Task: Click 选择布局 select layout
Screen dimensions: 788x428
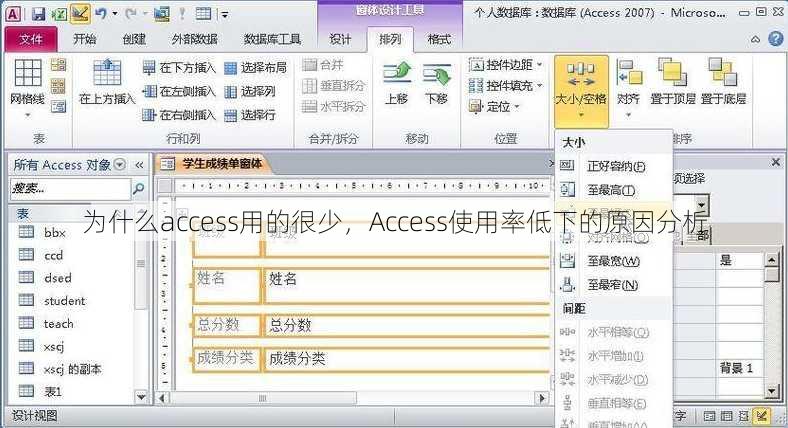Action: (255, 67)
